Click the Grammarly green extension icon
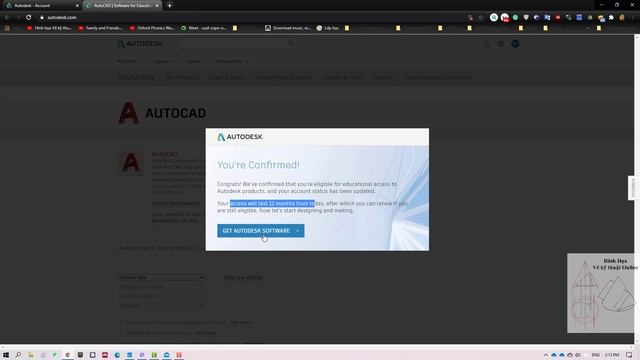The height and width of the screenshot is (360, 640). pyautogui.click(x=516, y=18)
